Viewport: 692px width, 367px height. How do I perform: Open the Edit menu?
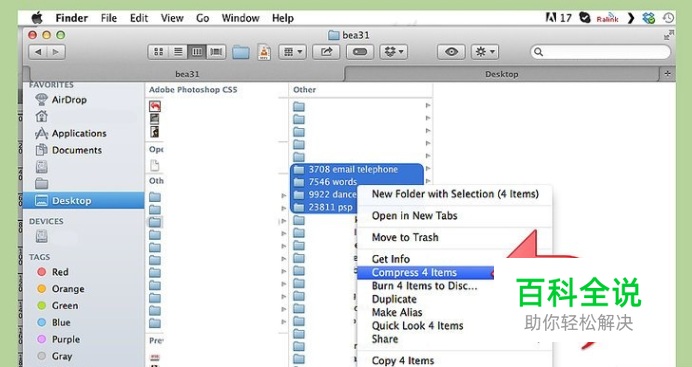click(139, 18)
